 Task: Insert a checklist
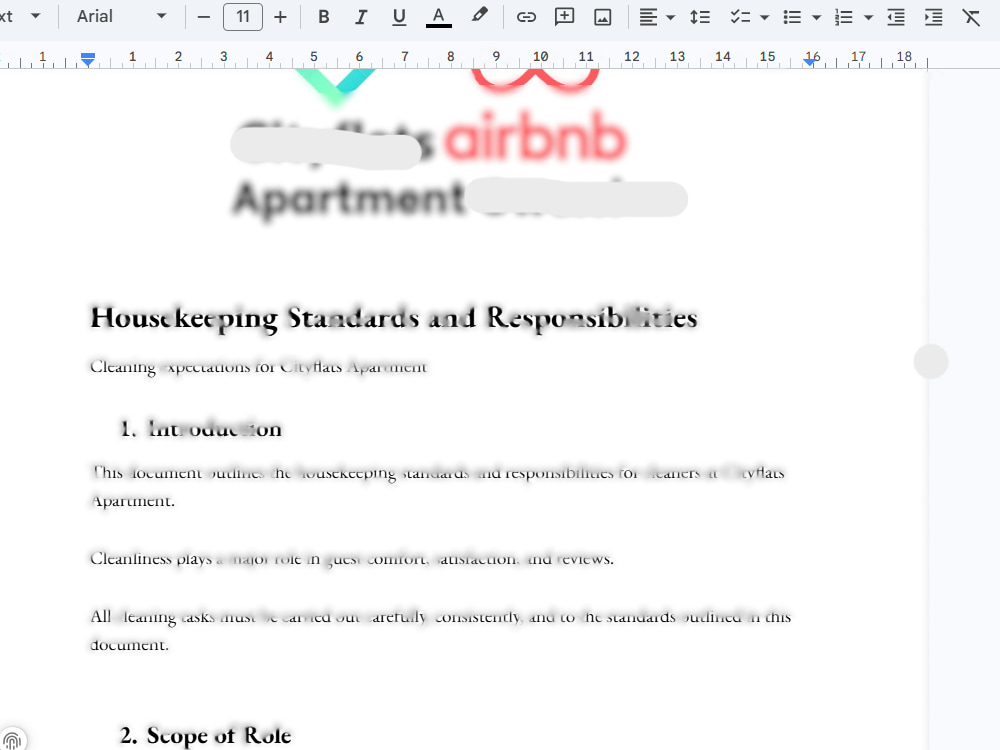(740, 17)
